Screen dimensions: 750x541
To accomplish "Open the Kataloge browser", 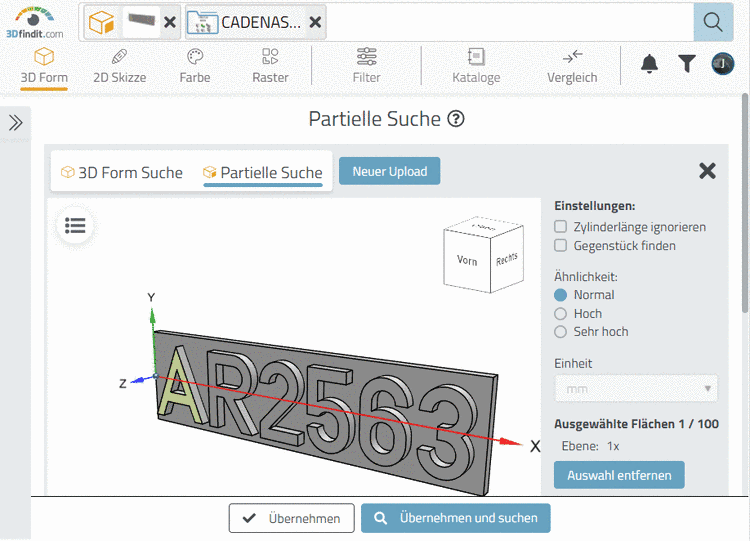I will pyautogui.click(x=476, y=66).
